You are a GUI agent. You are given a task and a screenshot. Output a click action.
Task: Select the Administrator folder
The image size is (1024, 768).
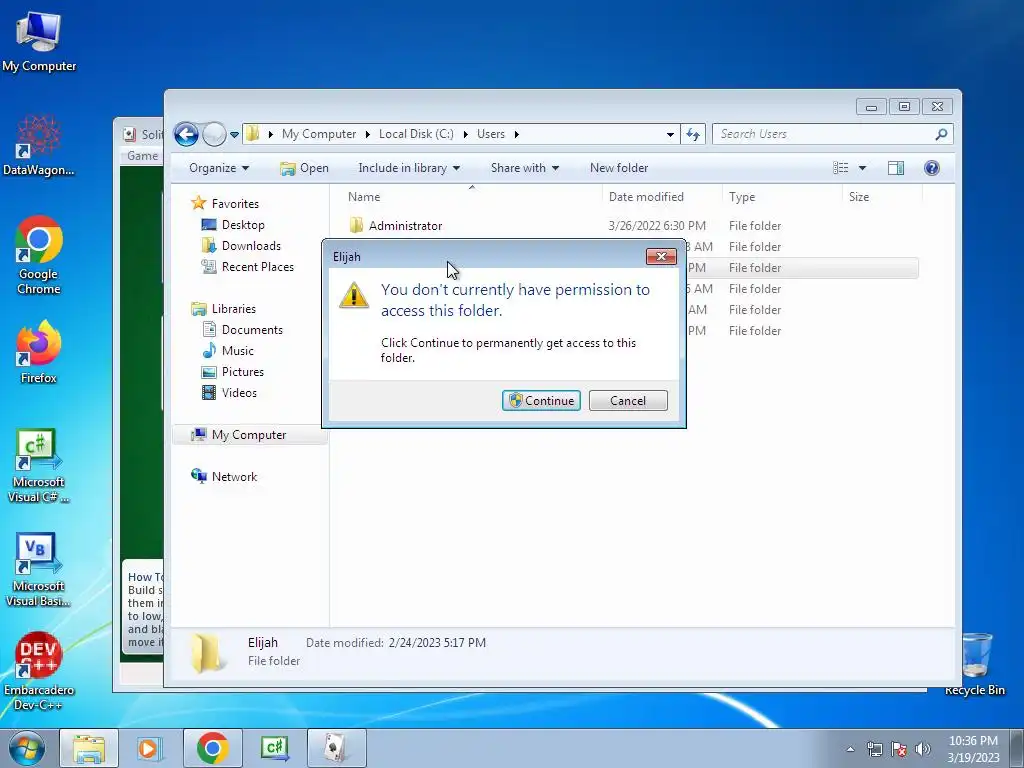coord(405,225)
